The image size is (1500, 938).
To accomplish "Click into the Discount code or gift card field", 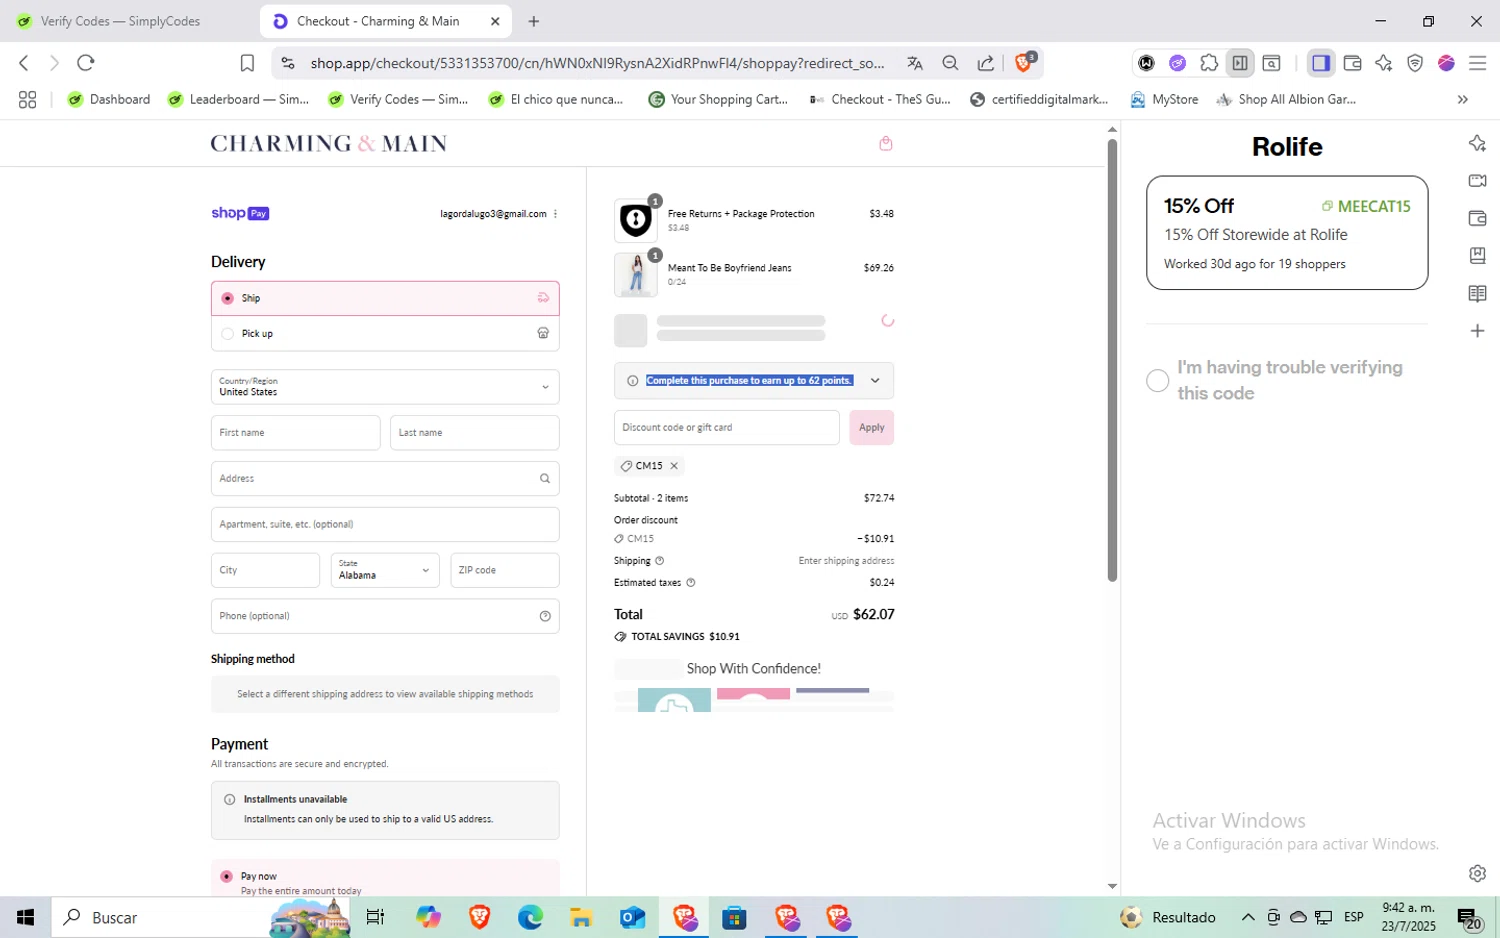I will point(727,428).
